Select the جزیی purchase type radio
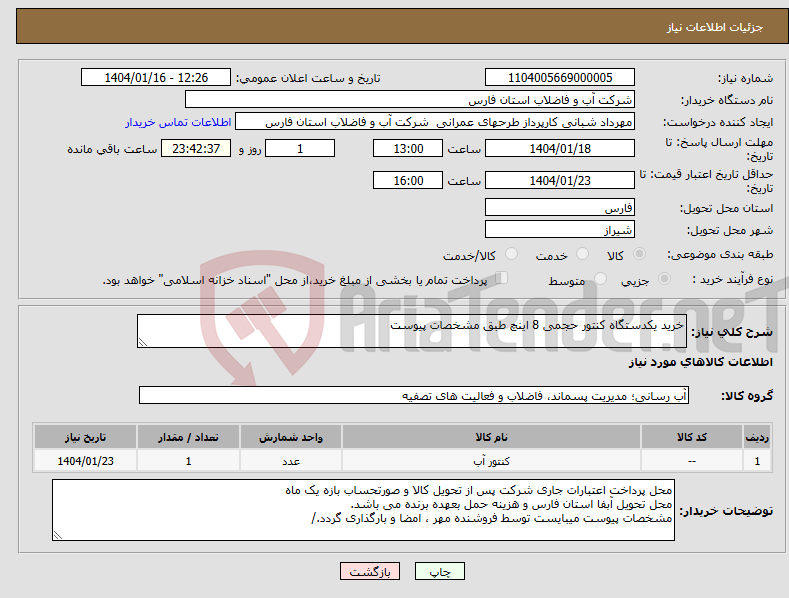The image size is (789, 598). (664, 278)
